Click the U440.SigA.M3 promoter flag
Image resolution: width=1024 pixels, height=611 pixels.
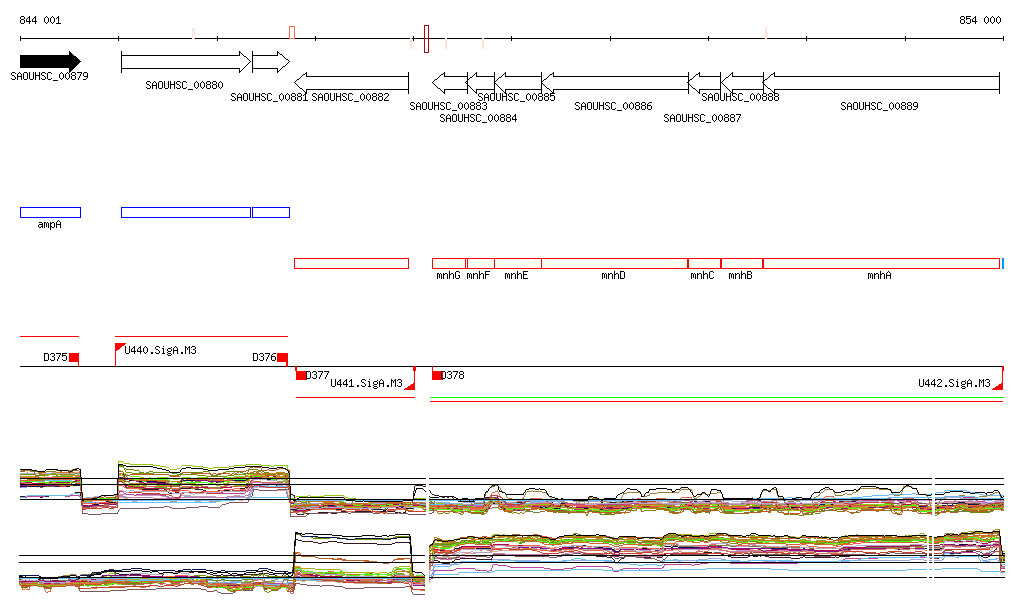[120, 348]
